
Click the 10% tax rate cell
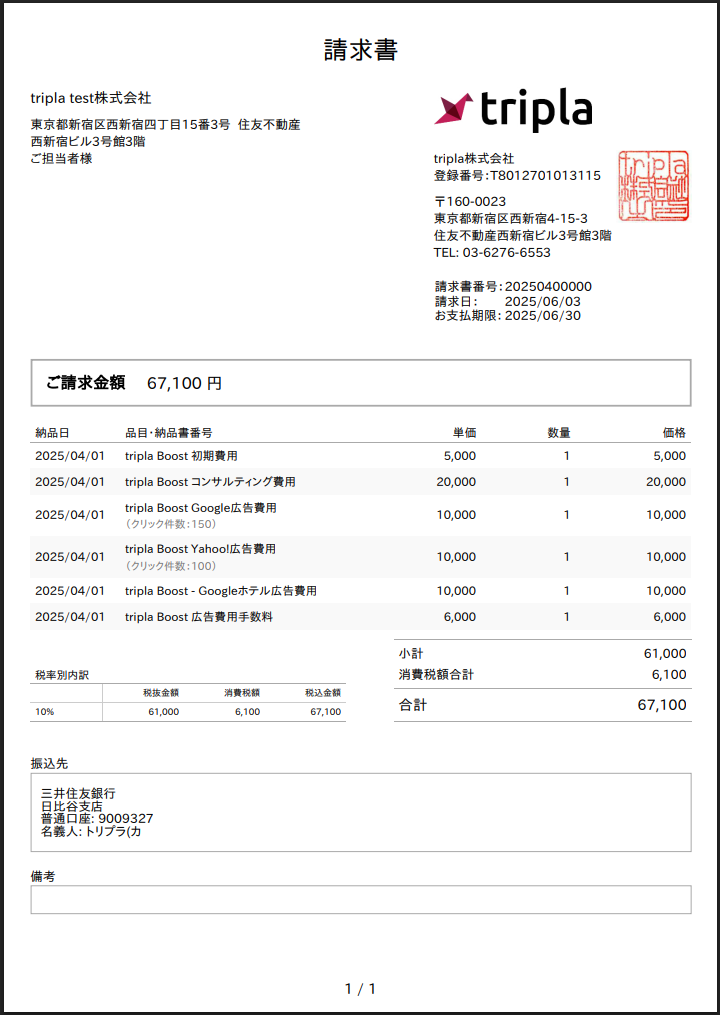45,712
